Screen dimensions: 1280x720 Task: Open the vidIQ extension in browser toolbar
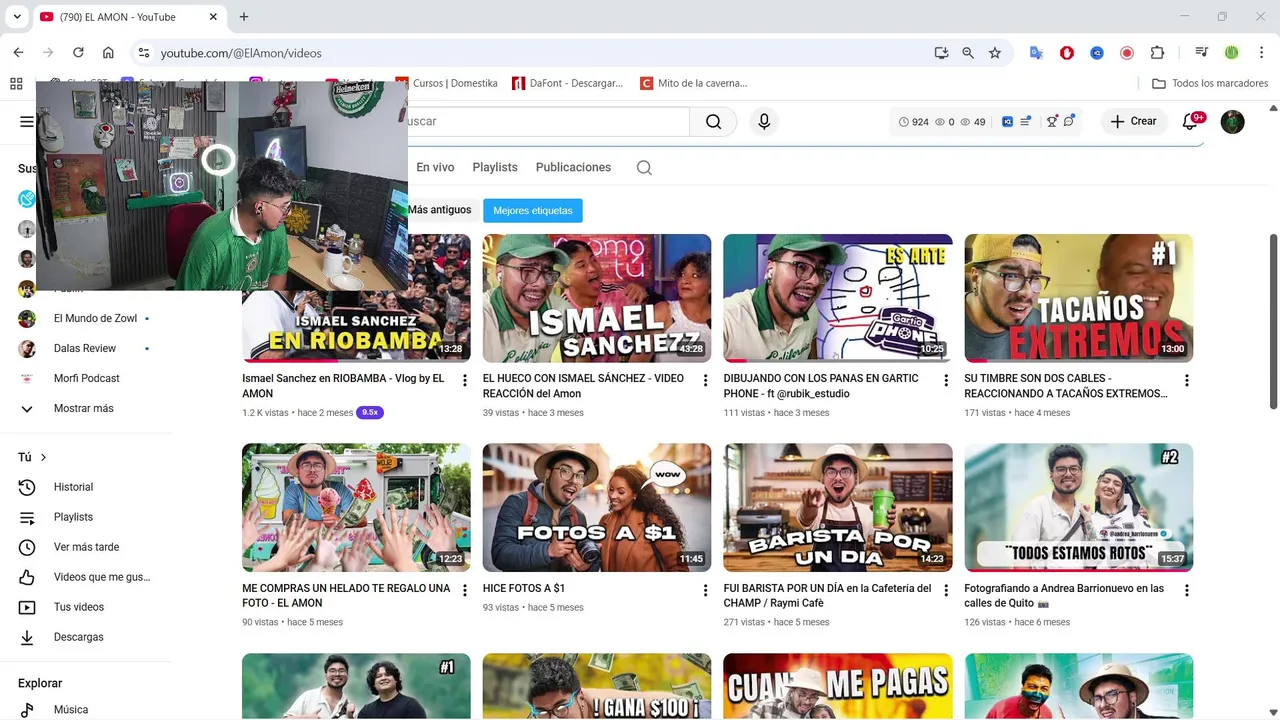coord(1097,53)
